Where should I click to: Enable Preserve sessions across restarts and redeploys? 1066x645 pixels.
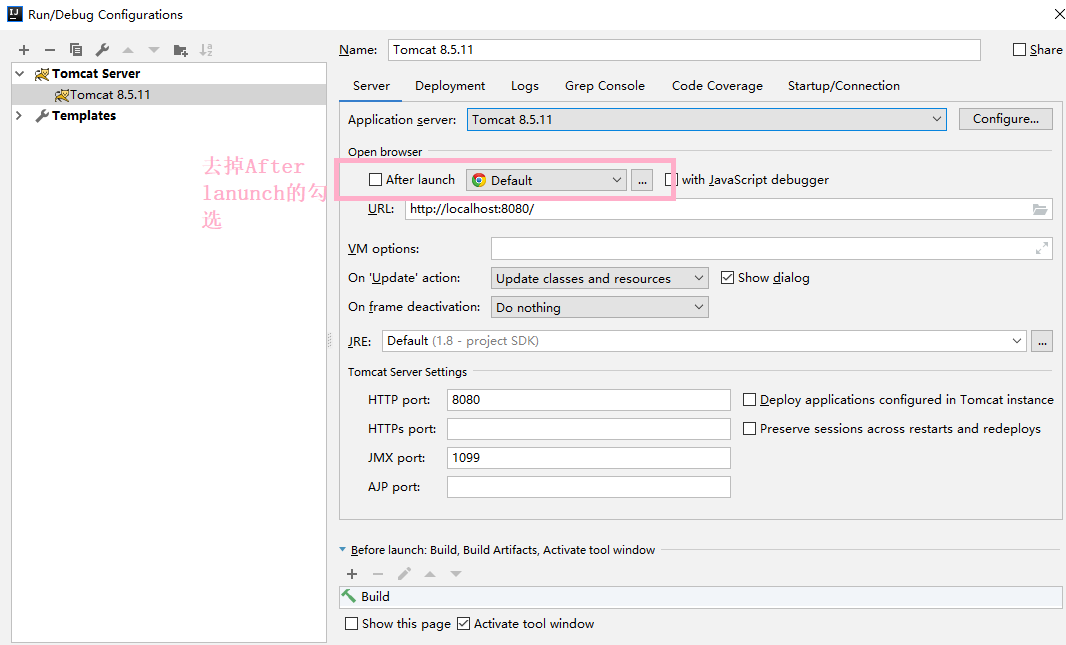(x=749, y=429)
